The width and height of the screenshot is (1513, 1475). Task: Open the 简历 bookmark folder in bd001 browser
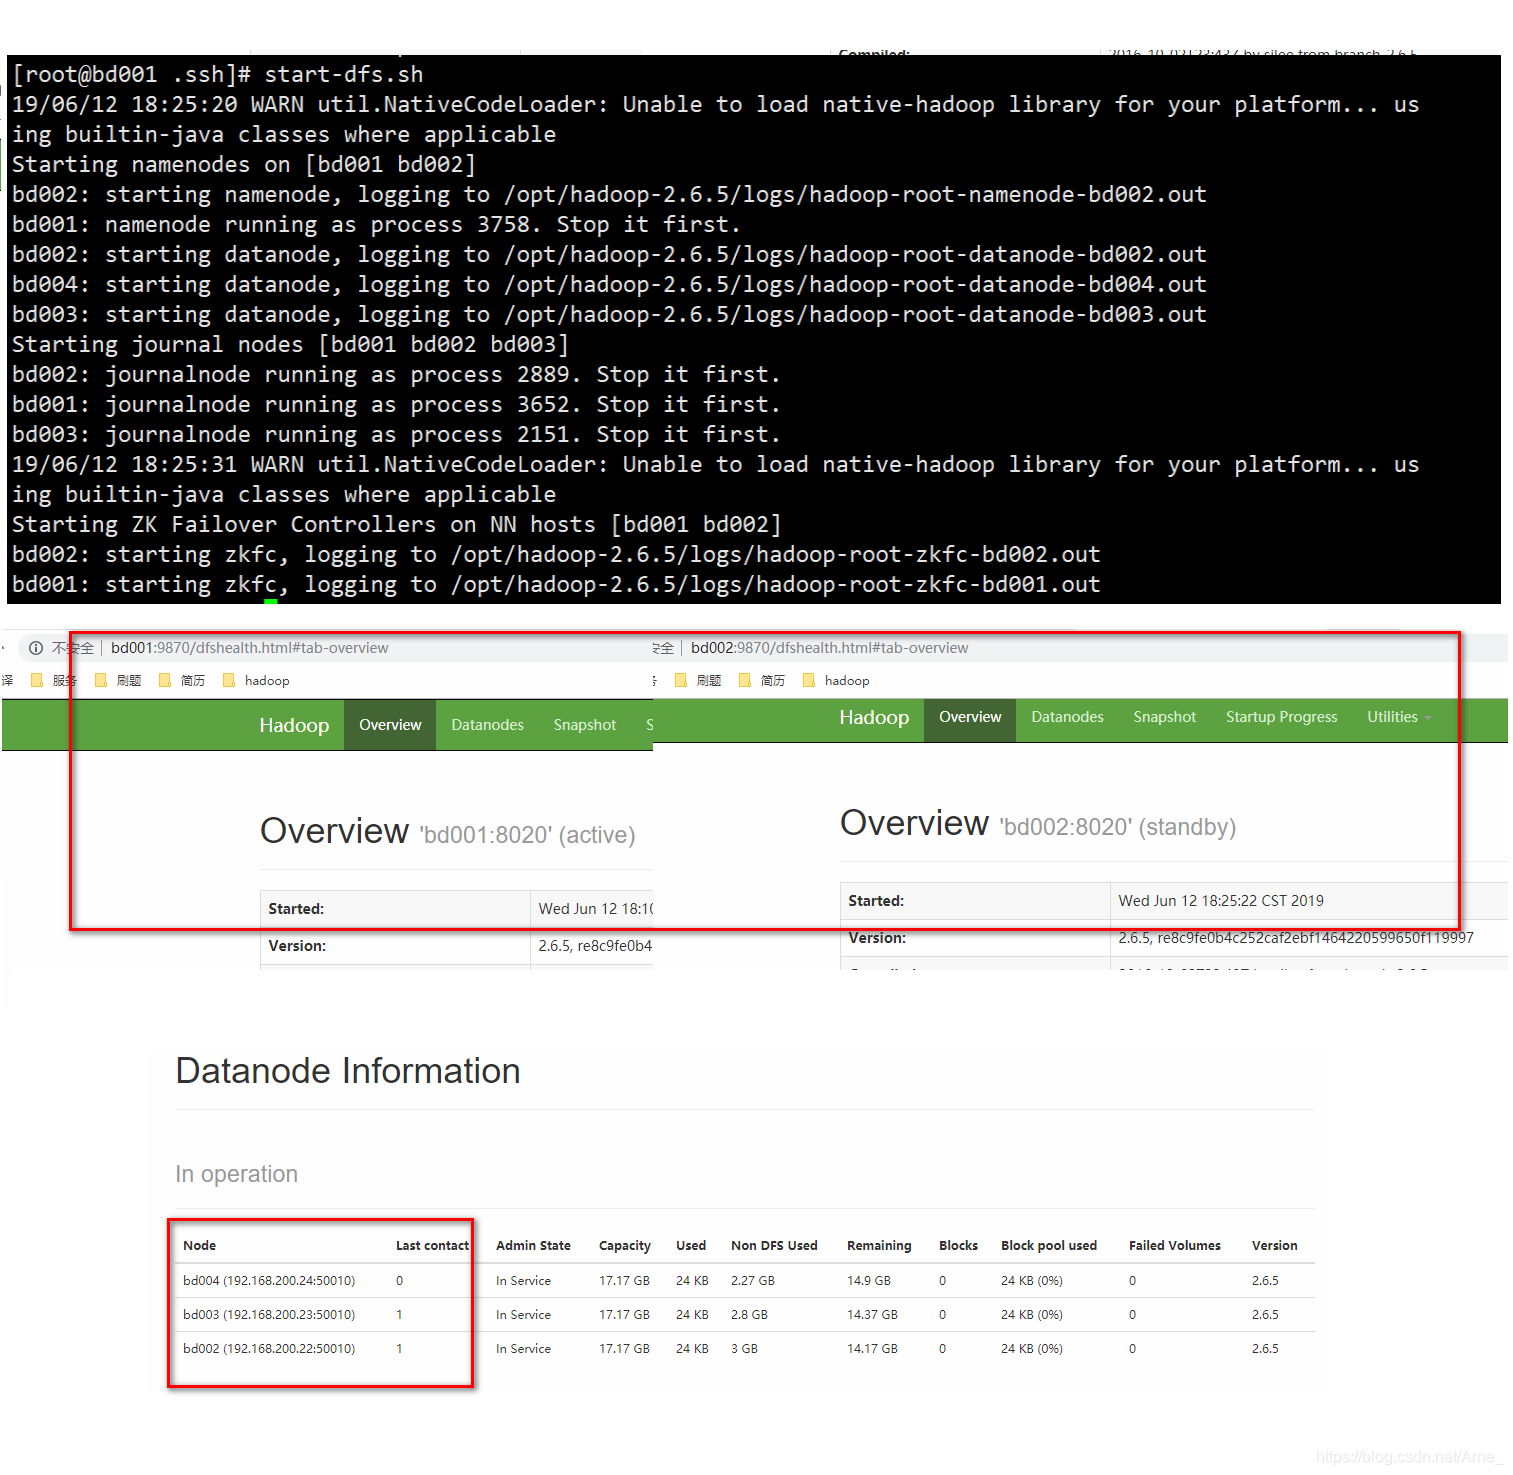(182, 681)
